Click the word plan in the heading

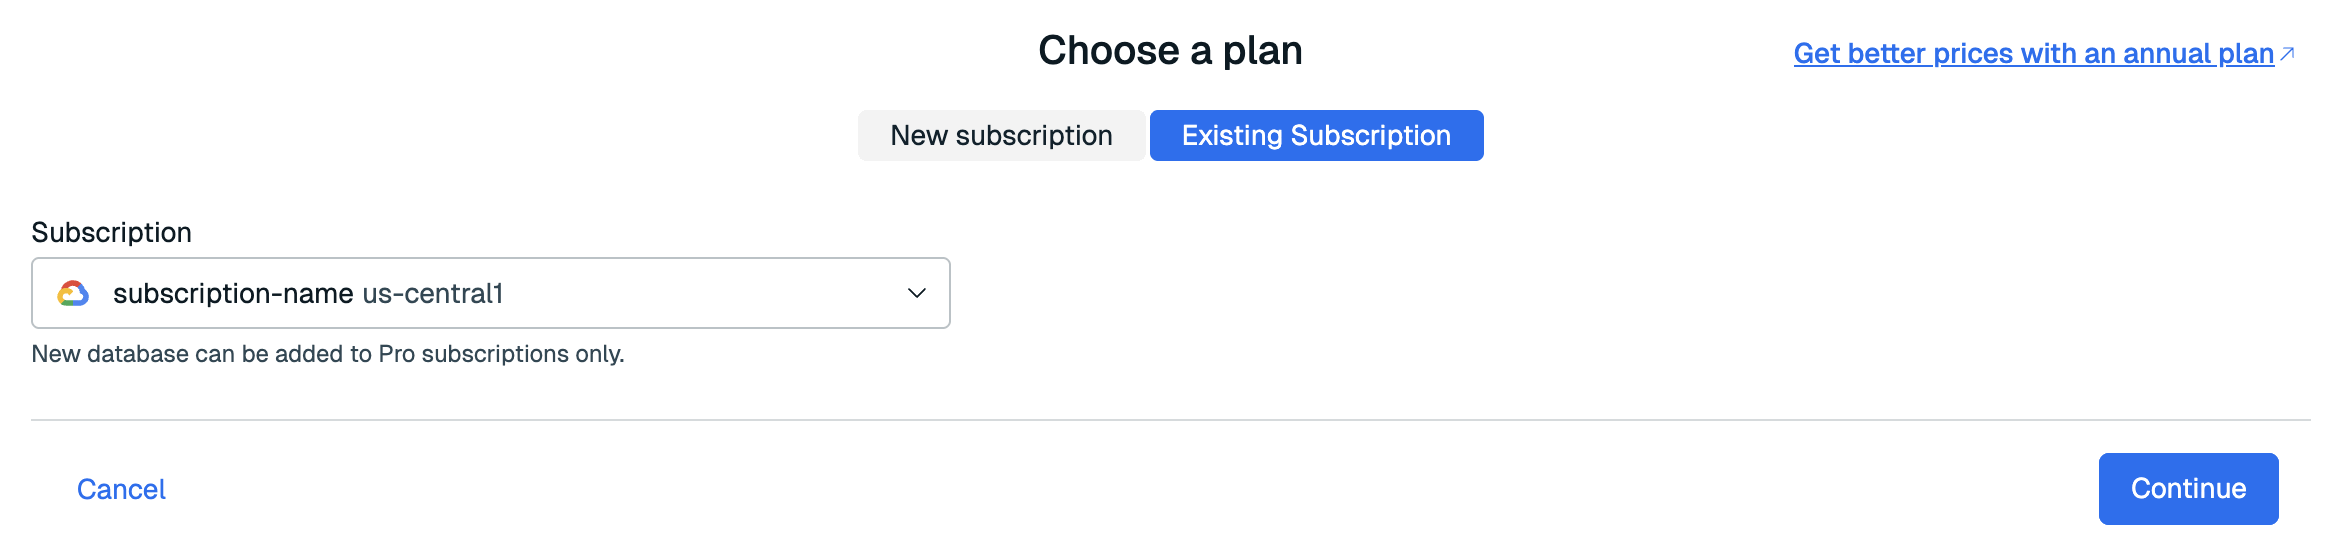click(1262, 50)
